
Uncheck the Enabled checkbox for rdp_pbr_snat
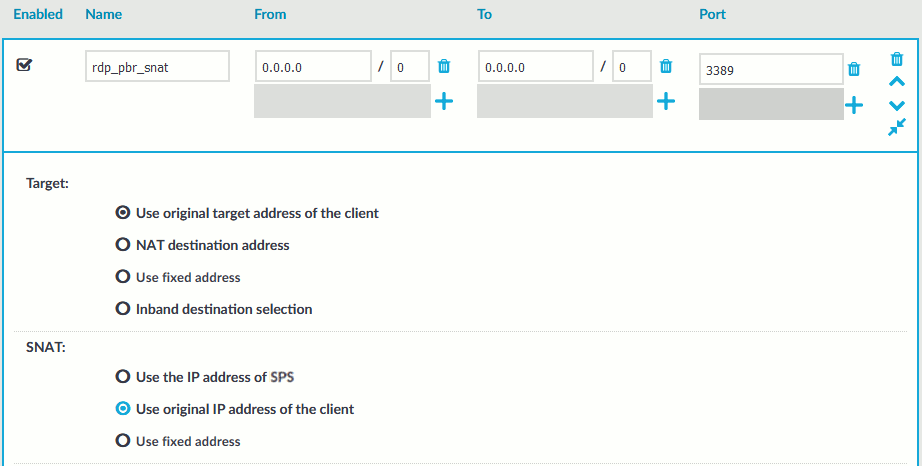25,65
